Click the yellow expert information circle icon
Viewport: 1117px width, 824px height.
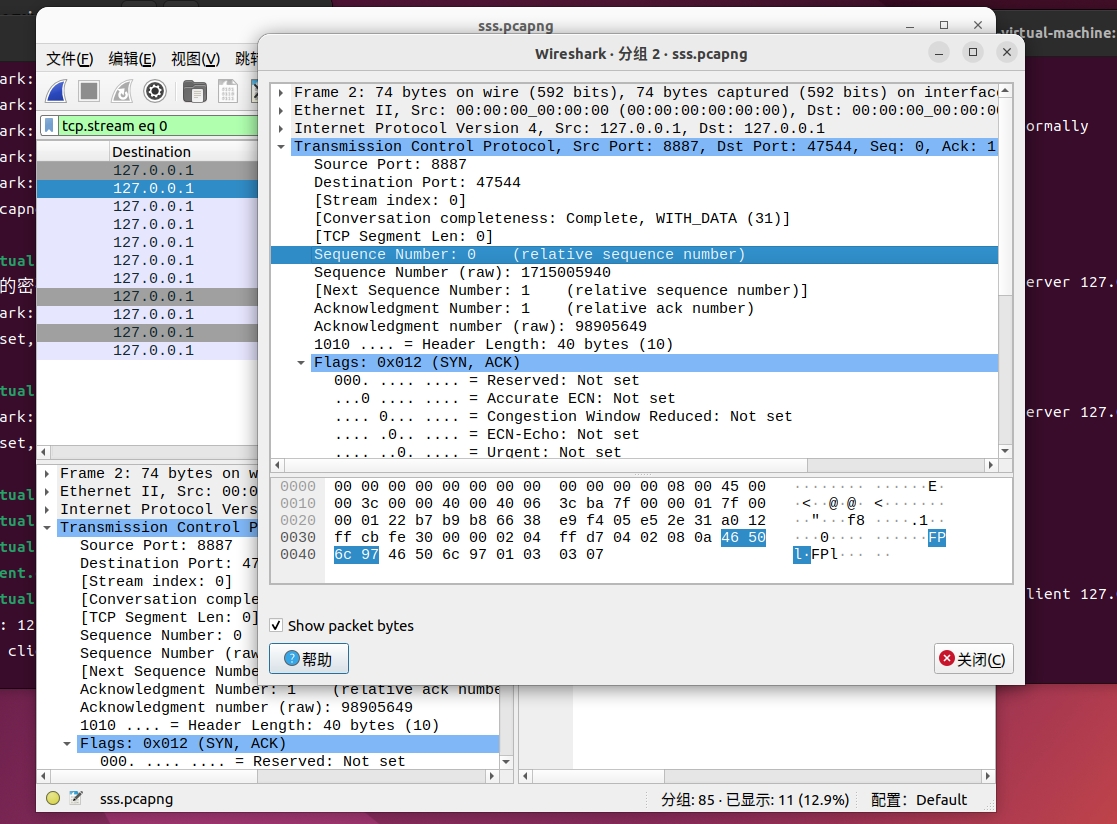[x=53, y=798]
